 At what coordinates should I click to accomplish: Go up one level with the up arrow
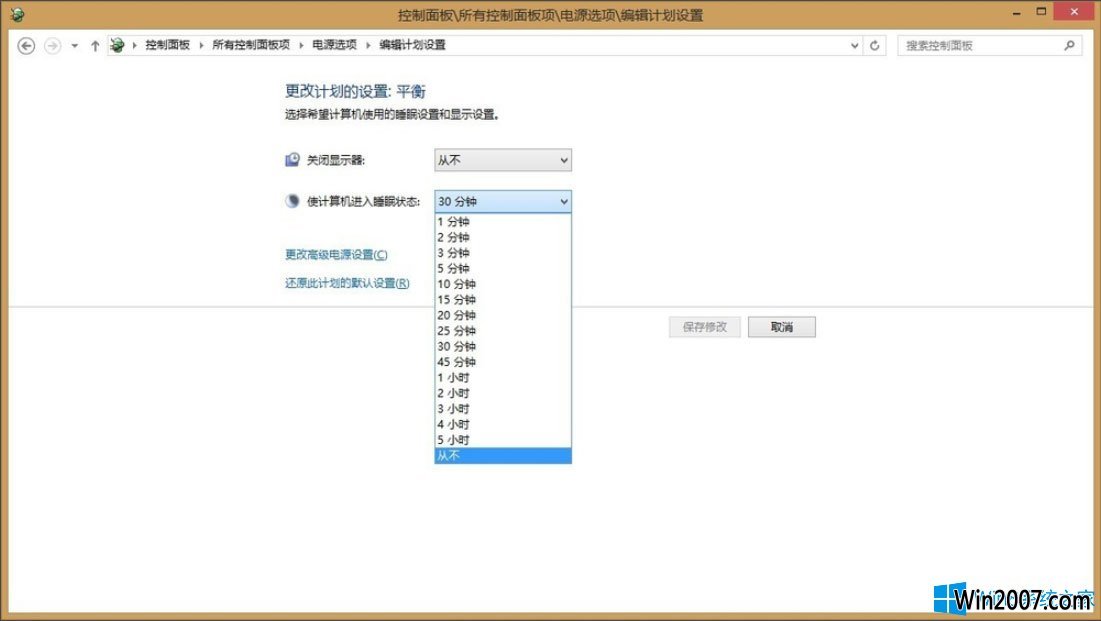pos(95,46)
